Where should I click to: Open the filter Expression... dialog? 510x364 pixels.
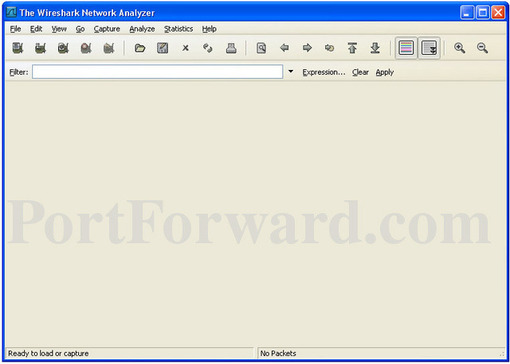[x=324, y=72]
